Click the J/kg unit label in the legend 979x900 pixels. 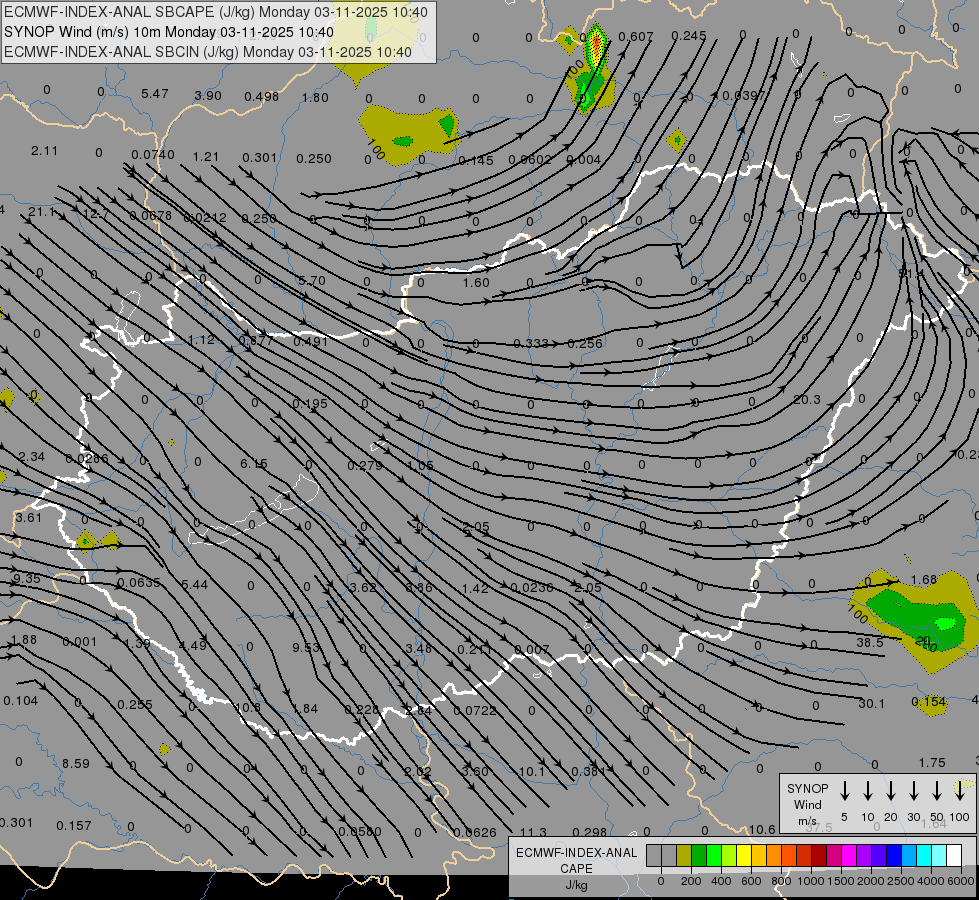pyautogui.click(x=576, y=885)
